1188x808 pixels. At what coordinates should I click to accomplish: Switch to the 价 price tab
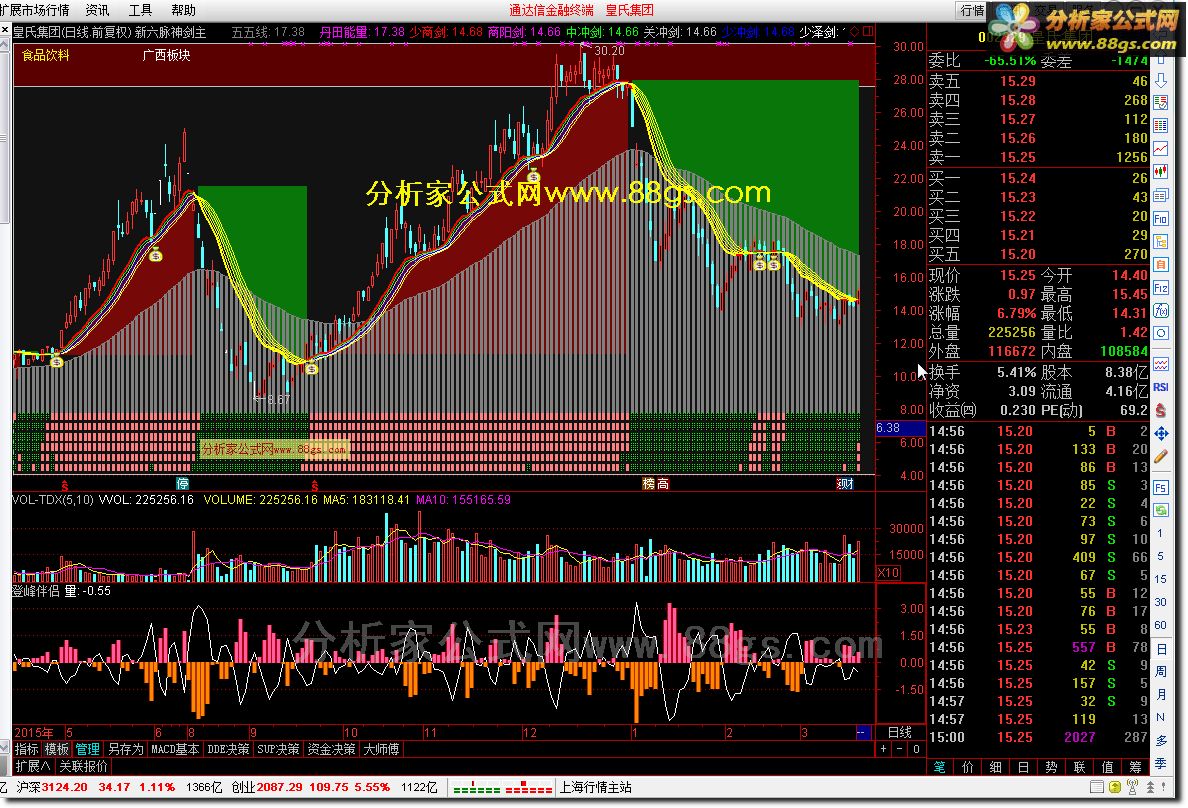968,767
